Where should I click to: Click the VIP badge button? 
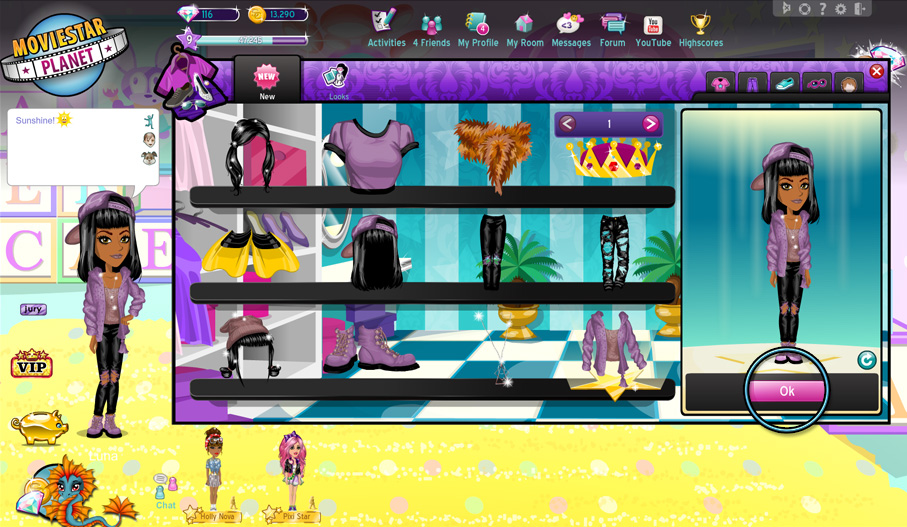pyautogui.click(x=32, y=364)
